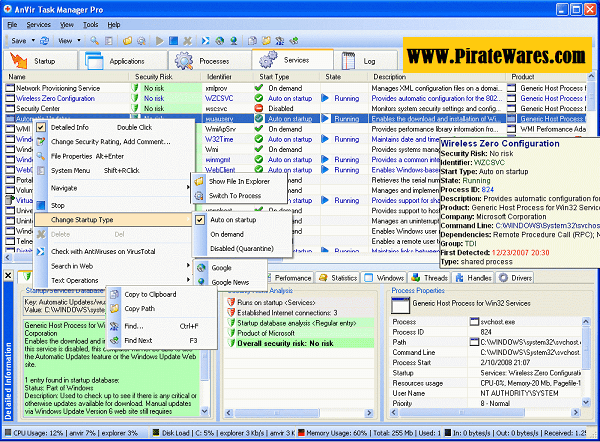600x442 pixels.
Task: Click the gray X delete toolbar icon
Action: tap(187, 41)
